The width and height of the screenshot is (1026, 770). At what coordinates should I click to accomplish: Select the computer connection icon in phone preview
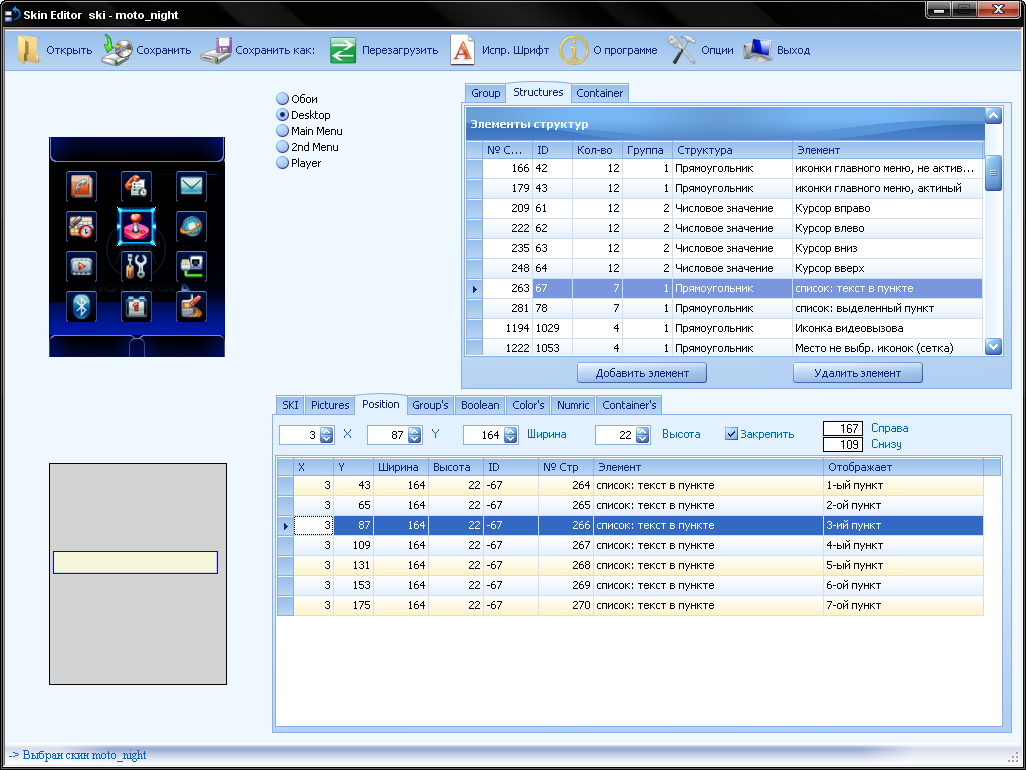coord(191,266)
